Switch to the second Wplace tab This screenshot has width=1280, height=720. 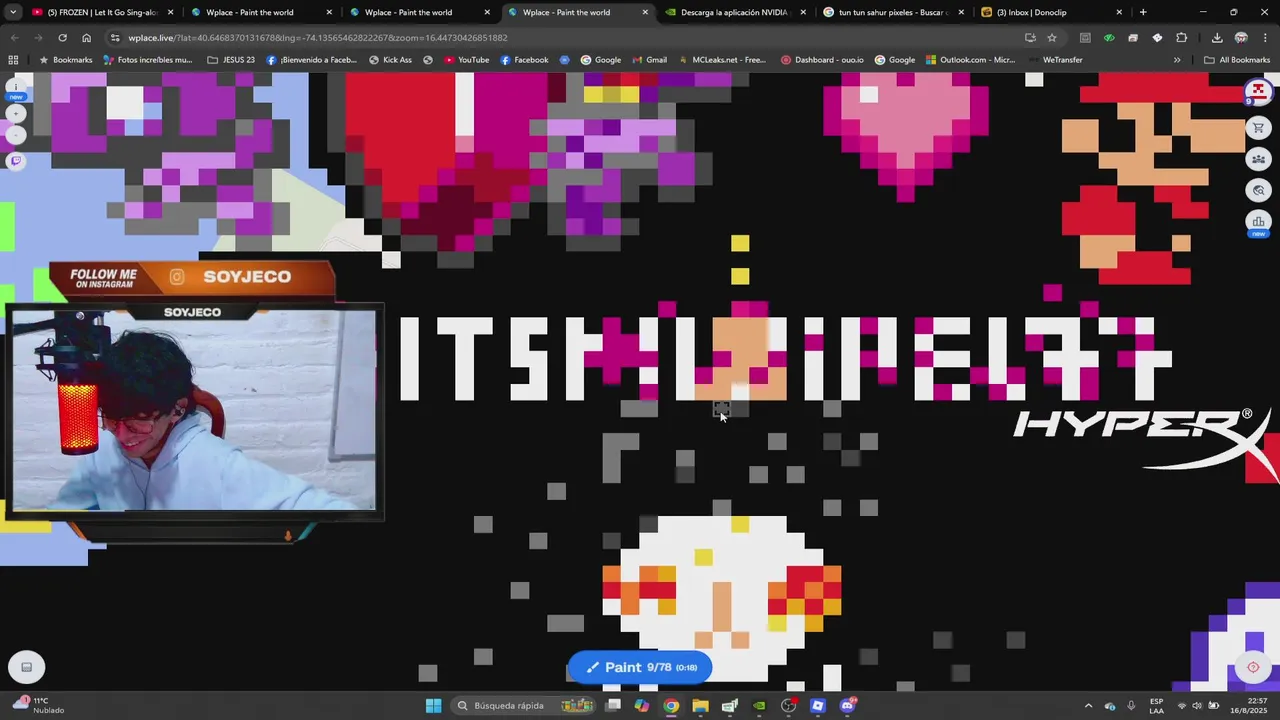point(418,12)
